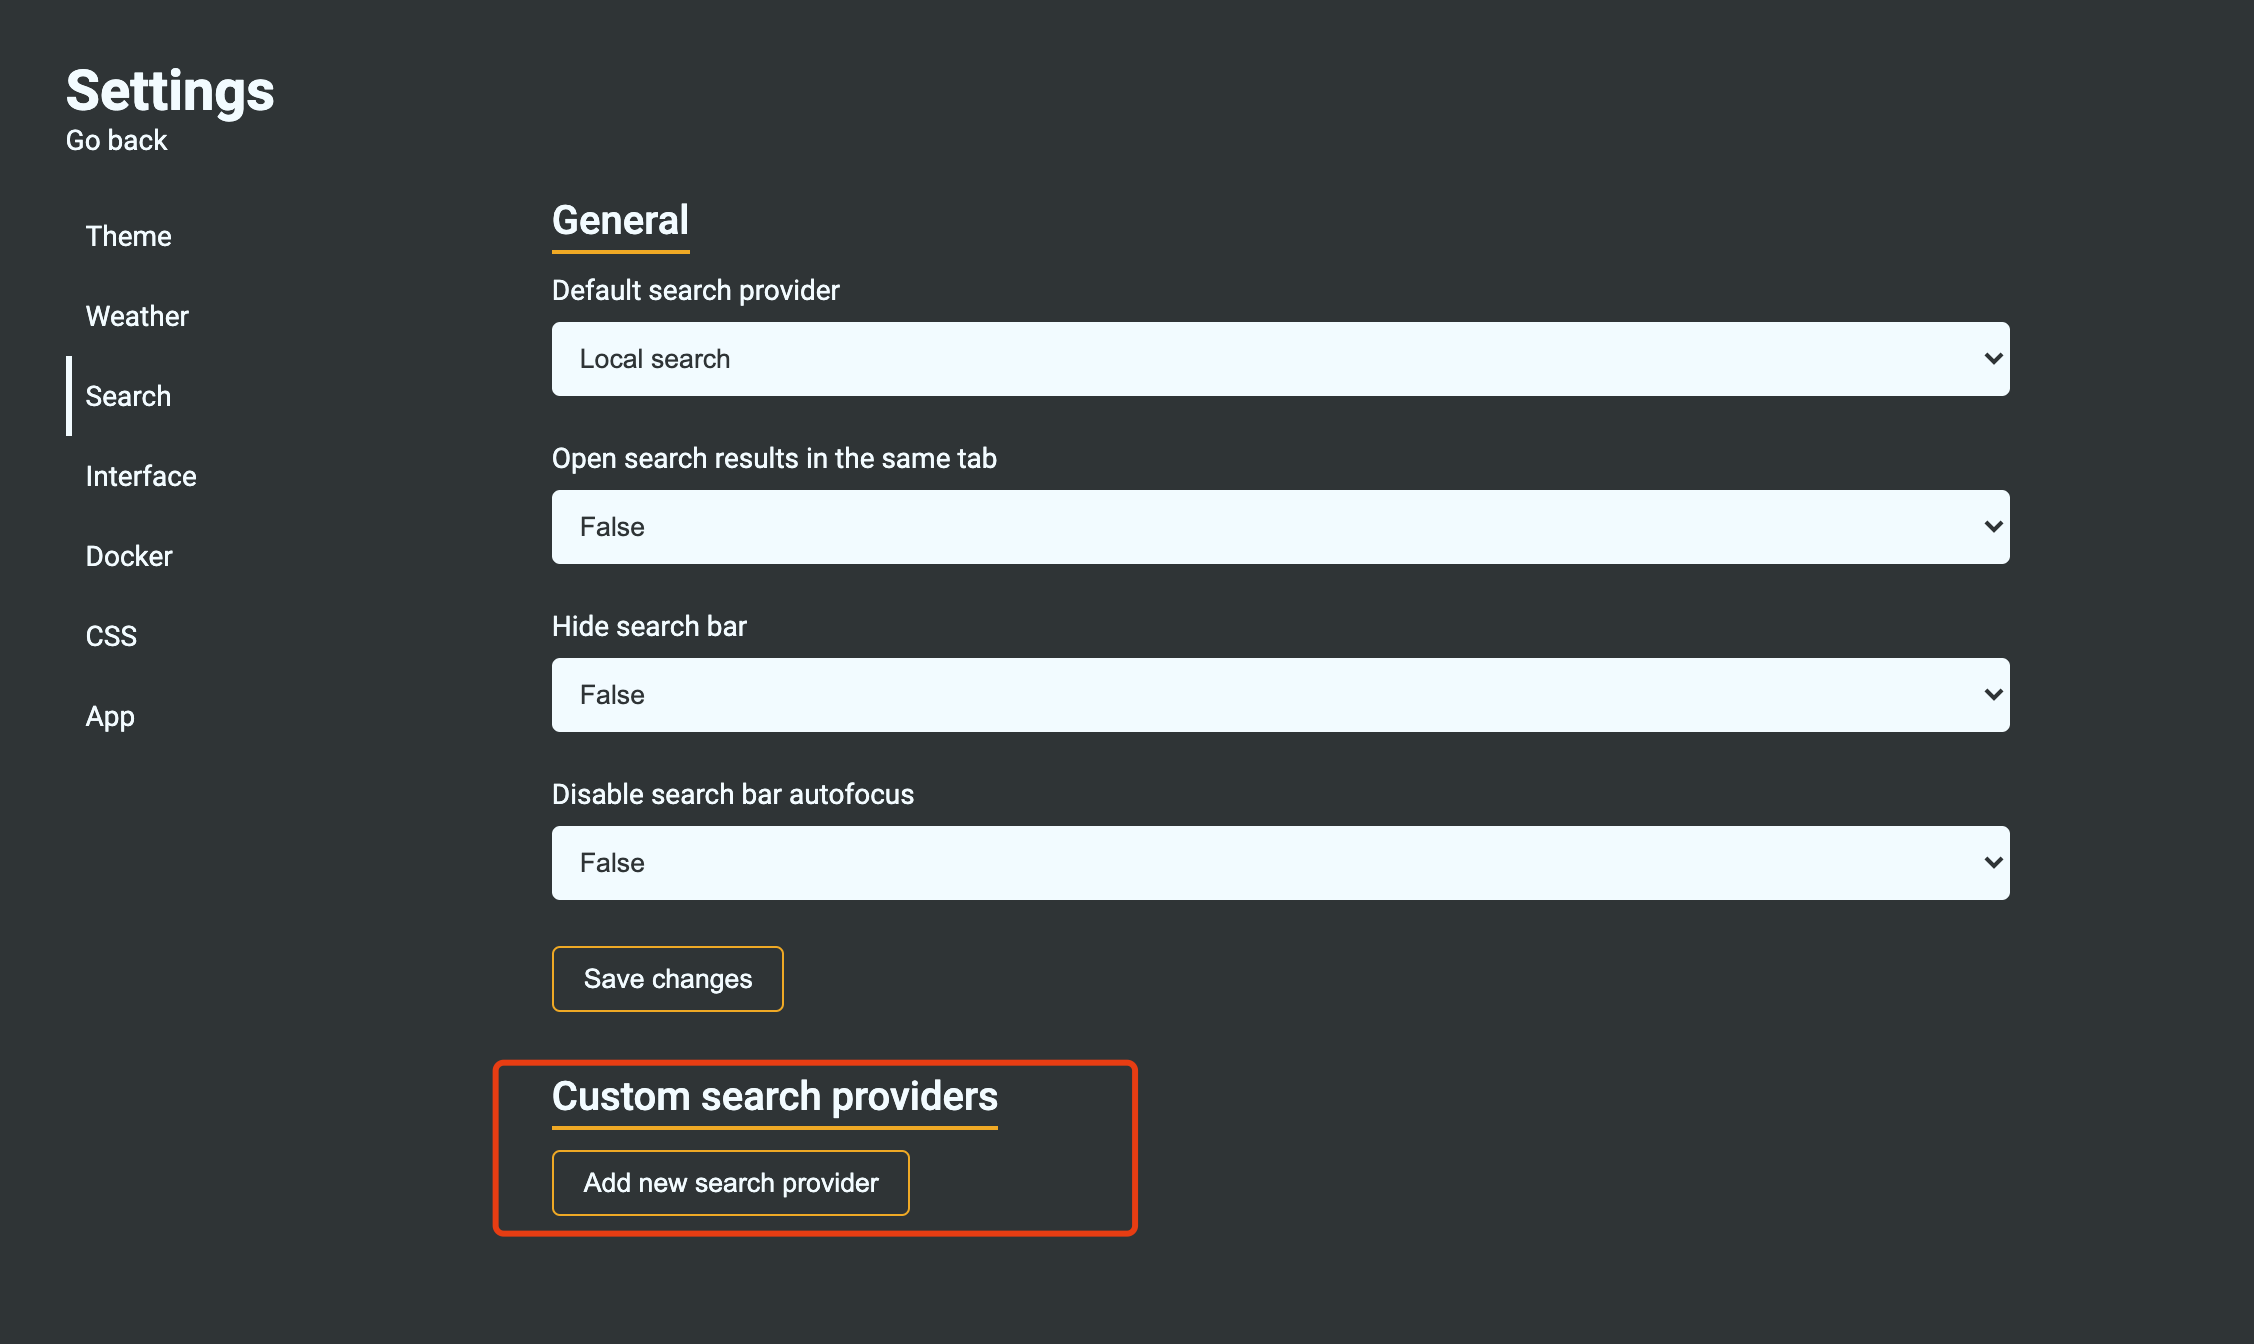Select the App settings tab
This screenshot has width=2254, height=1344.
(x=110, y=716)
